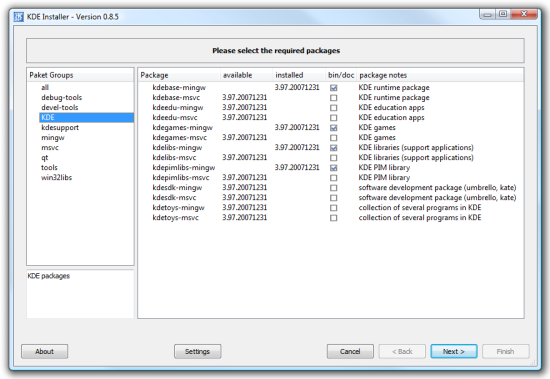Screen dimensions: 550x379
Task: Click the kdegames-msvc package name
Action: 180,138
